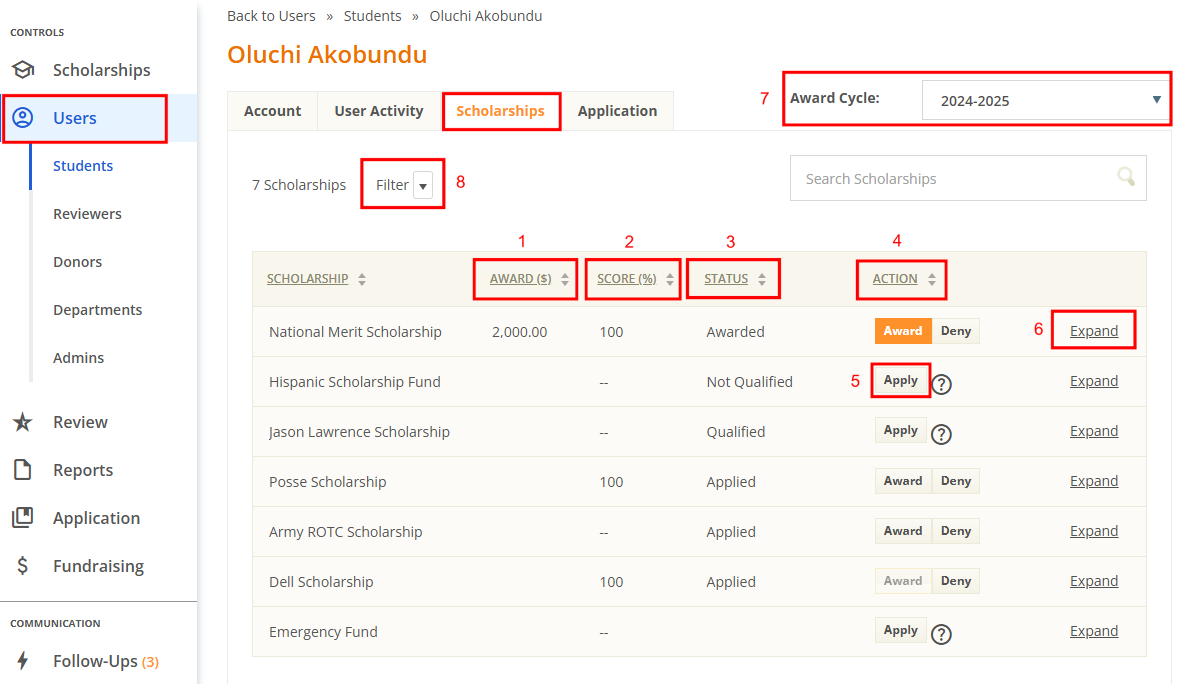This screenshot has height=684, width=1178.
Task: Click the magnifying glass in scholarship search
Action: 1125,177
